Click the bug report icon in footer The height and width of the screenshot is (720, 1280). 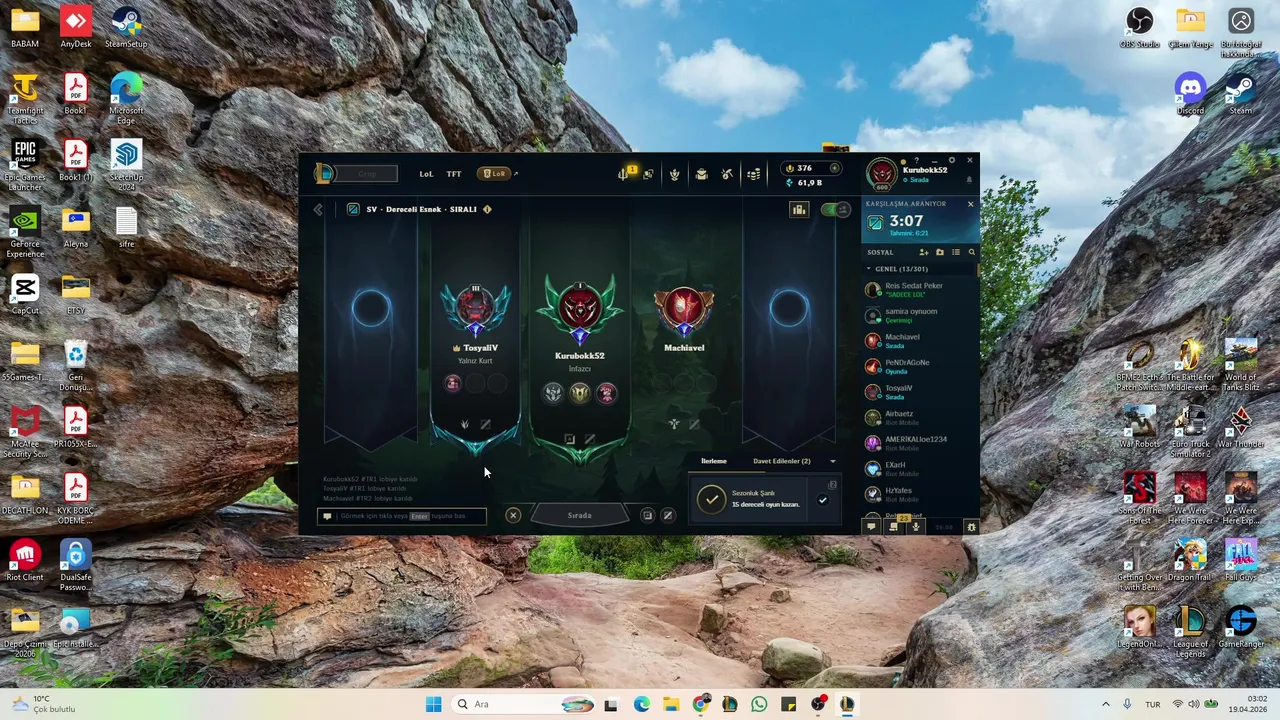971,526
